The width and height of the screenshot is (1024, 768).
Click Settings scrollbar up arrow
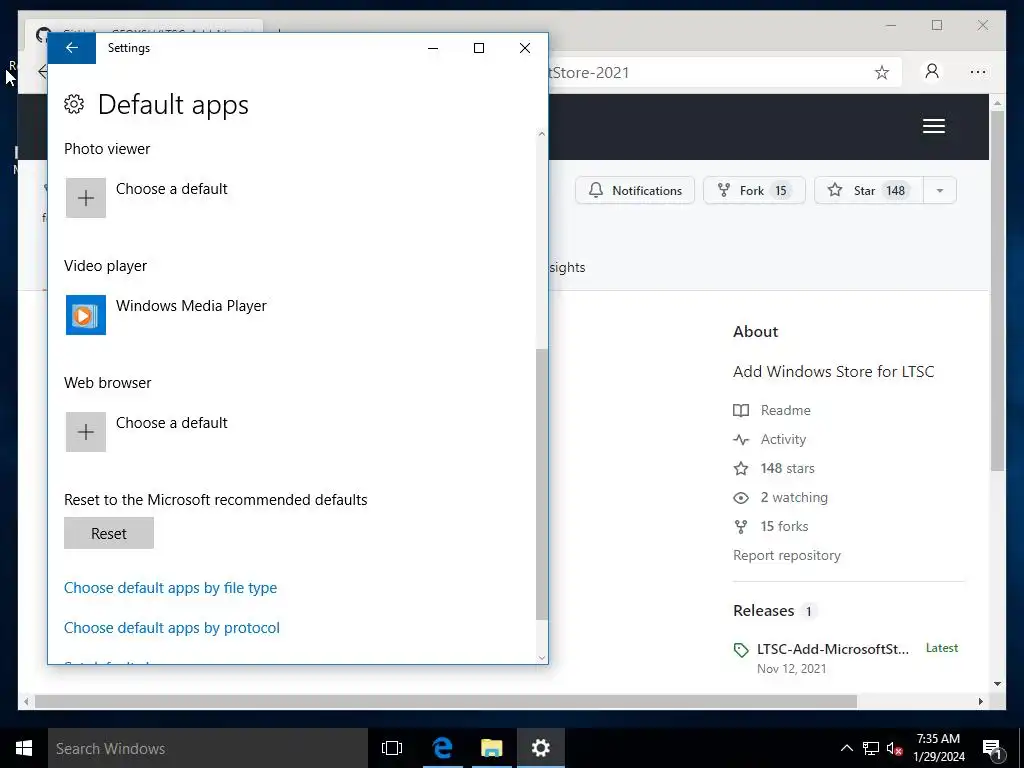click(x=541, y=134)
